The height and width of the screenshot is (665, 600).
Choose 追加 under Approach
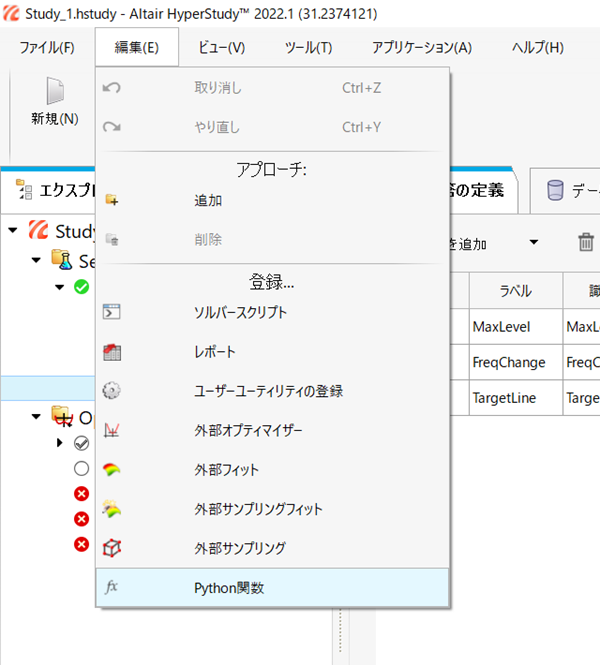click(x=272, y=200)
